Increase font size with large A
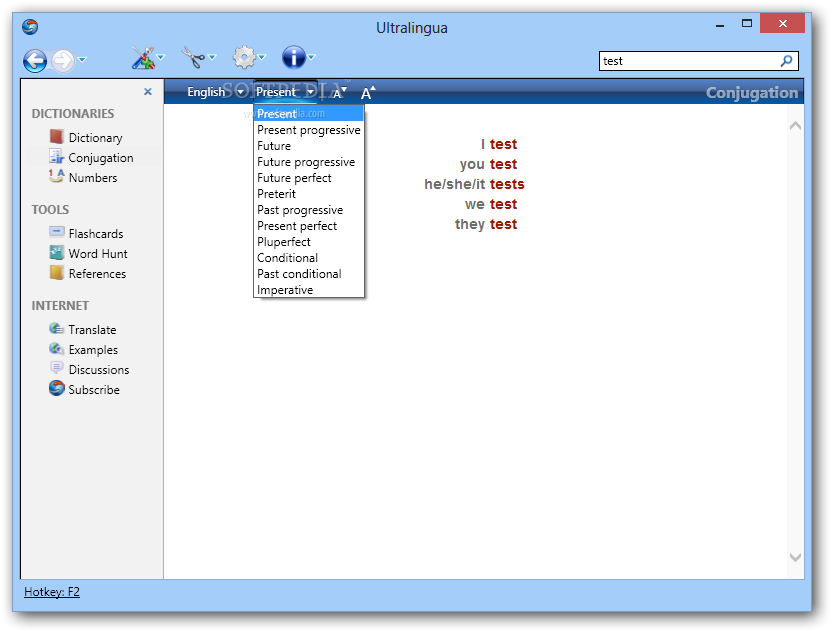This screenshot has height=632, width=832. click(x=368, y=93)
